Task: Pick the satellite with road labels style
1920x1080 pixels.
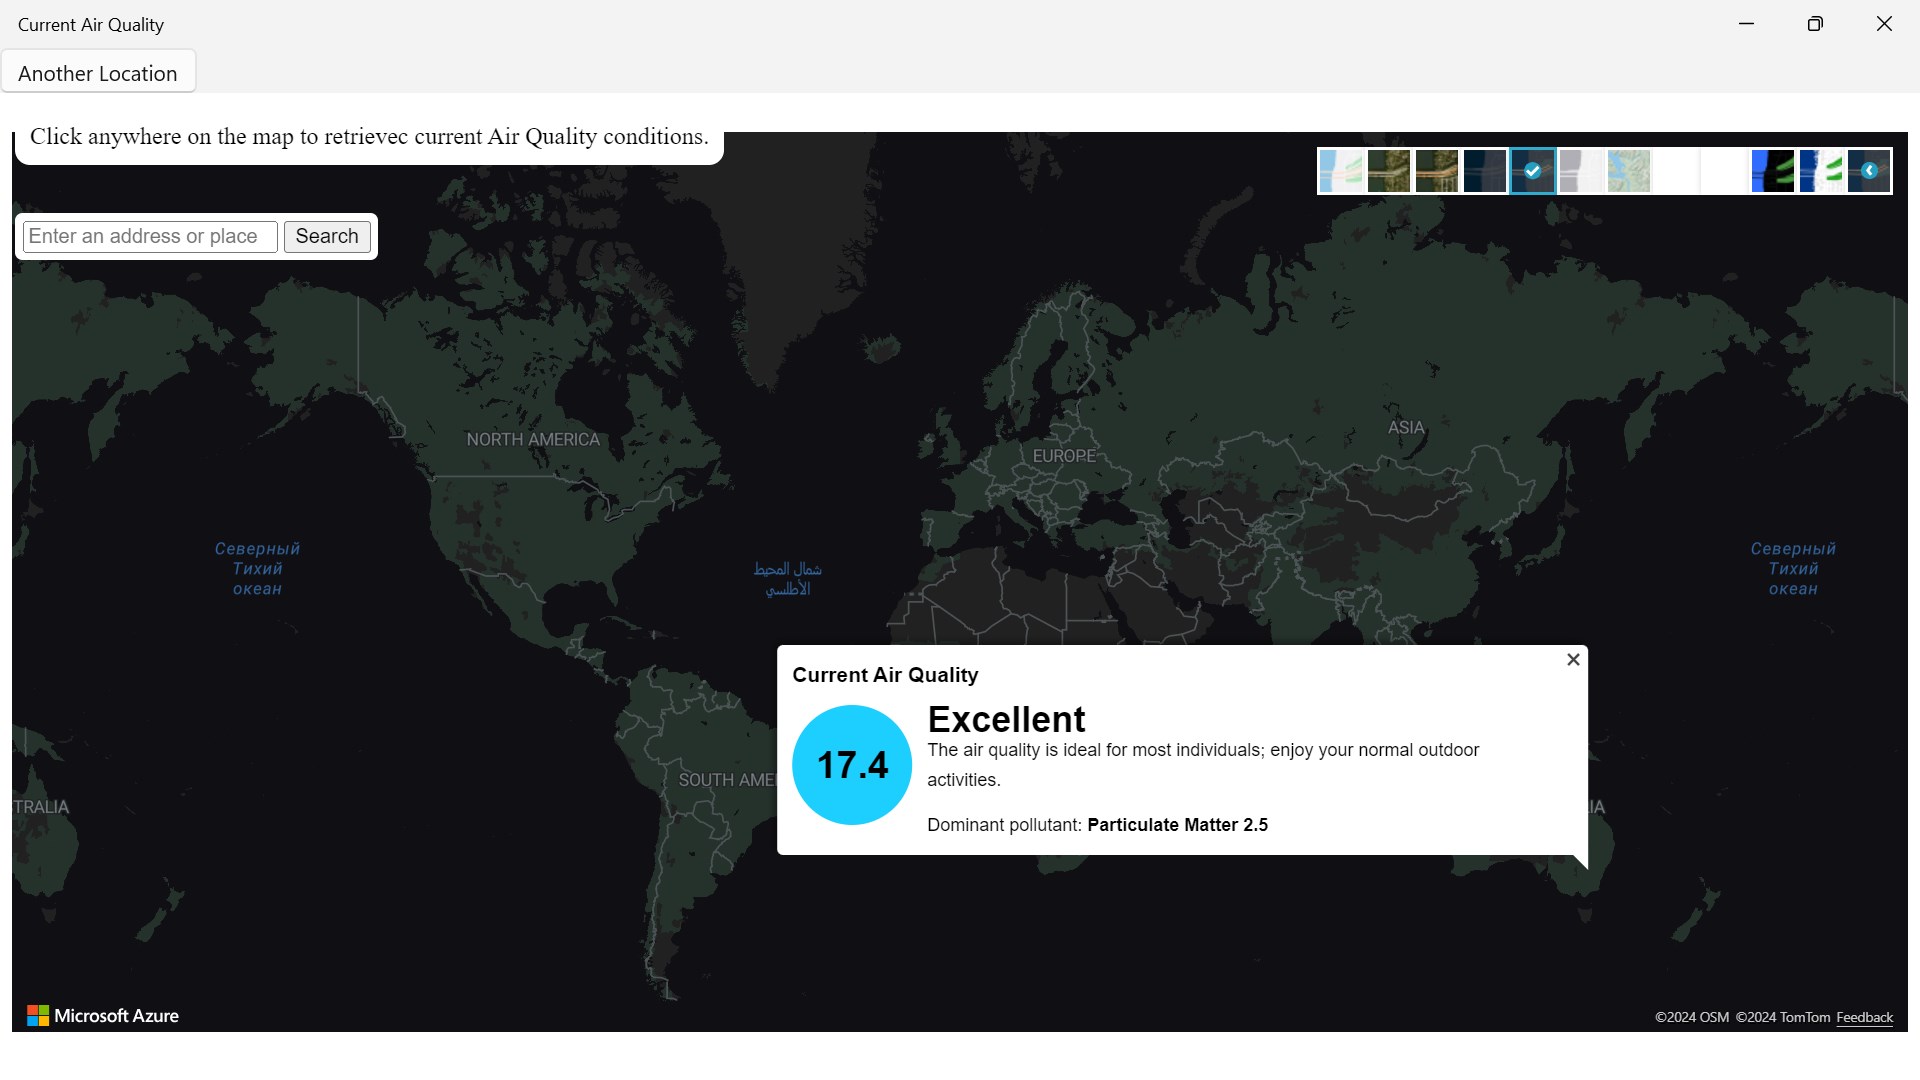Action: point(1436,171)
